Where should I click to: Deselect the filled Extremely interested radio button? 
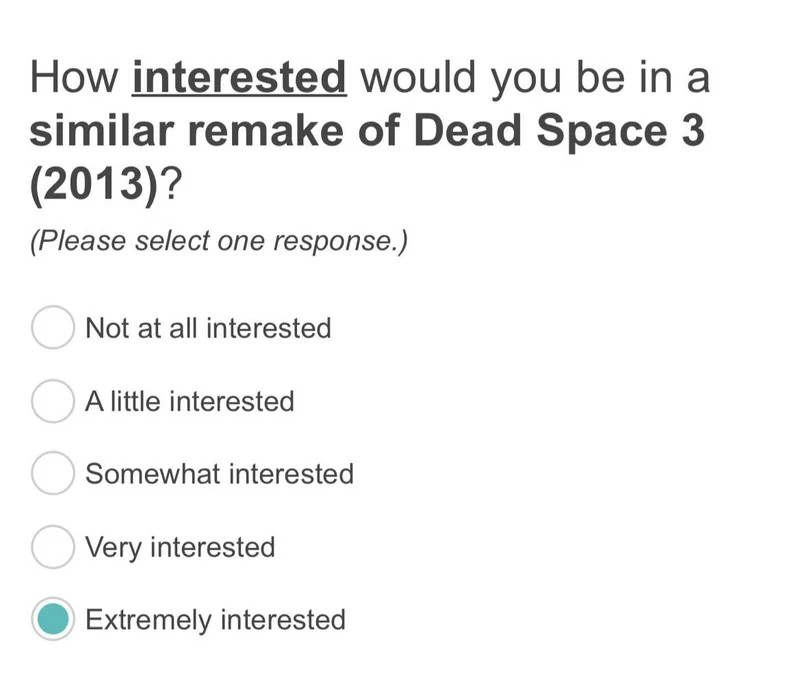coord(52,620)
